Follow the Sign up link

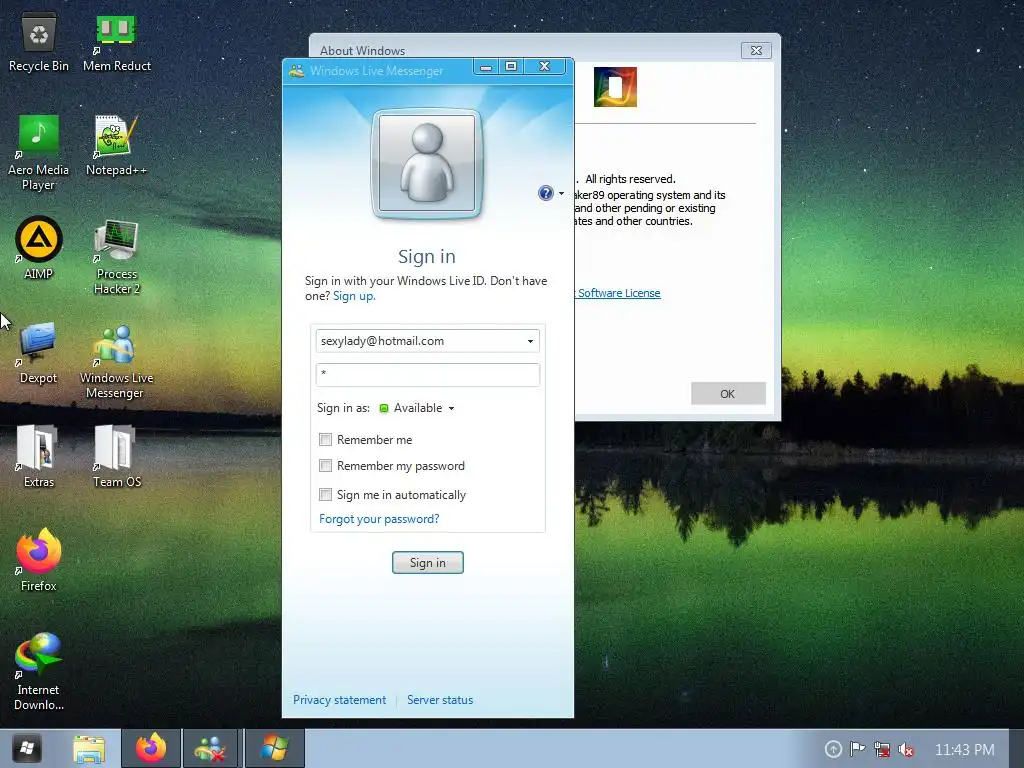coord(354,296)
